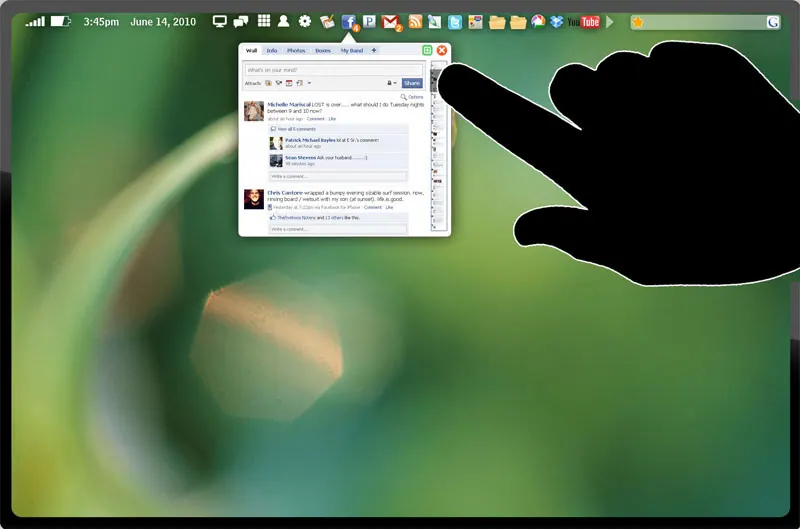Attach a photo using the photo icon
This screenshot has height=529, width=800.
pos(268,83)
